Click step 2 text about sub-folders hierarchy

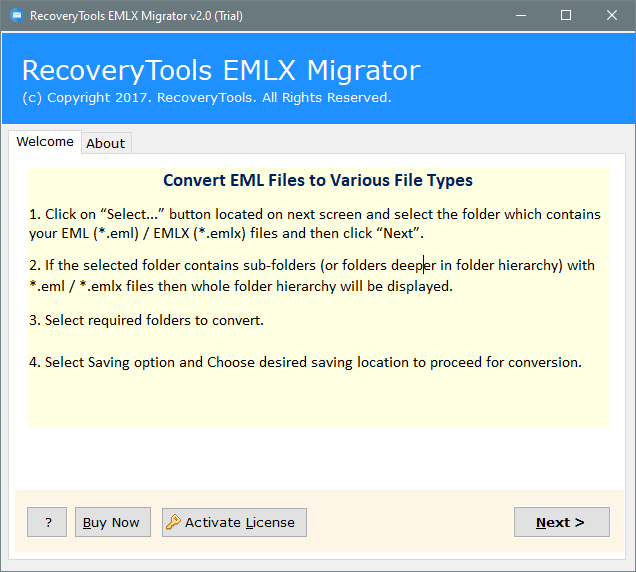click(312, 276)
